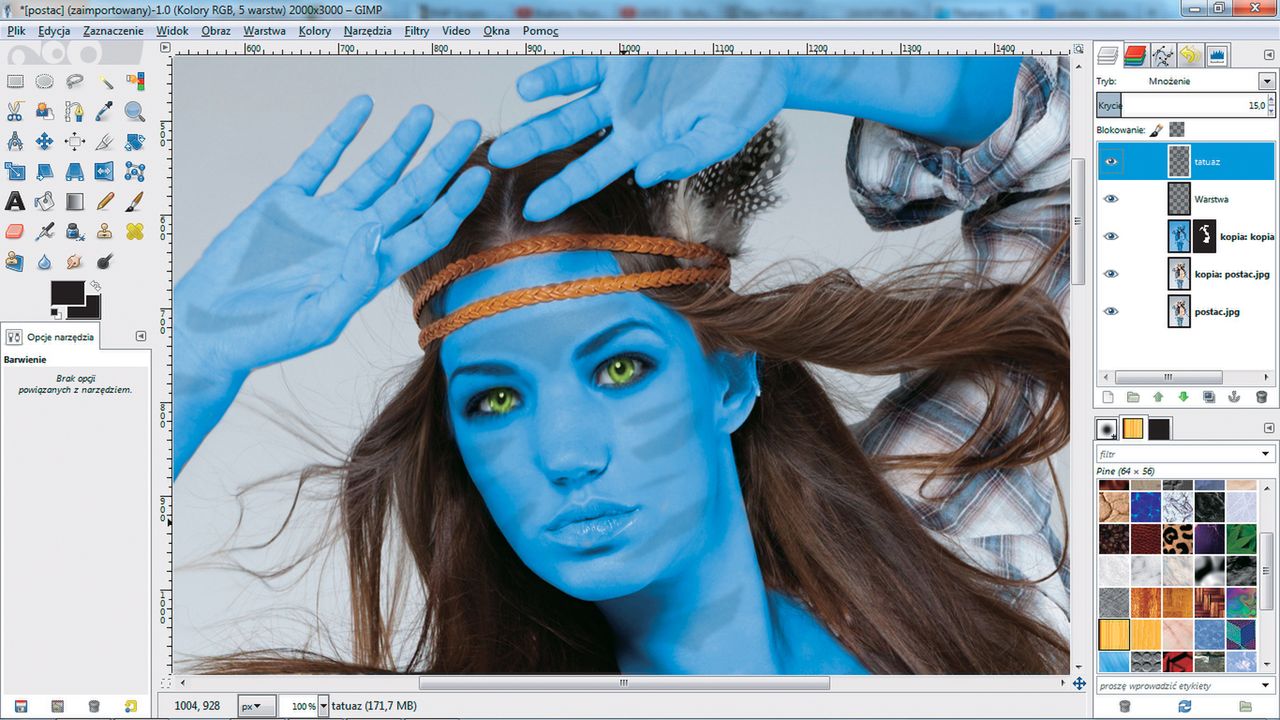Select the Perspective tool
This screenshot has width=1280, height=720.
(x=75, y=171)
